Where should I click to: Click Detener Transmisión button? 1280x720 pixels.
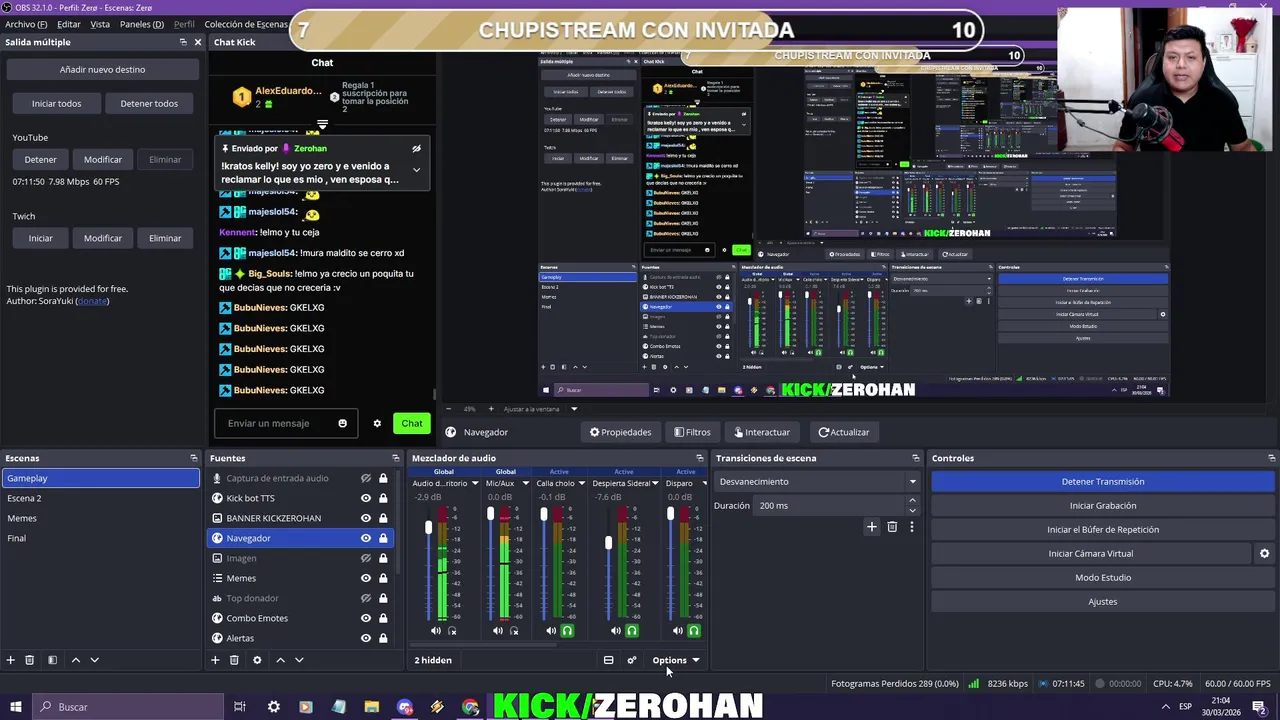(x=1103, y=482)
